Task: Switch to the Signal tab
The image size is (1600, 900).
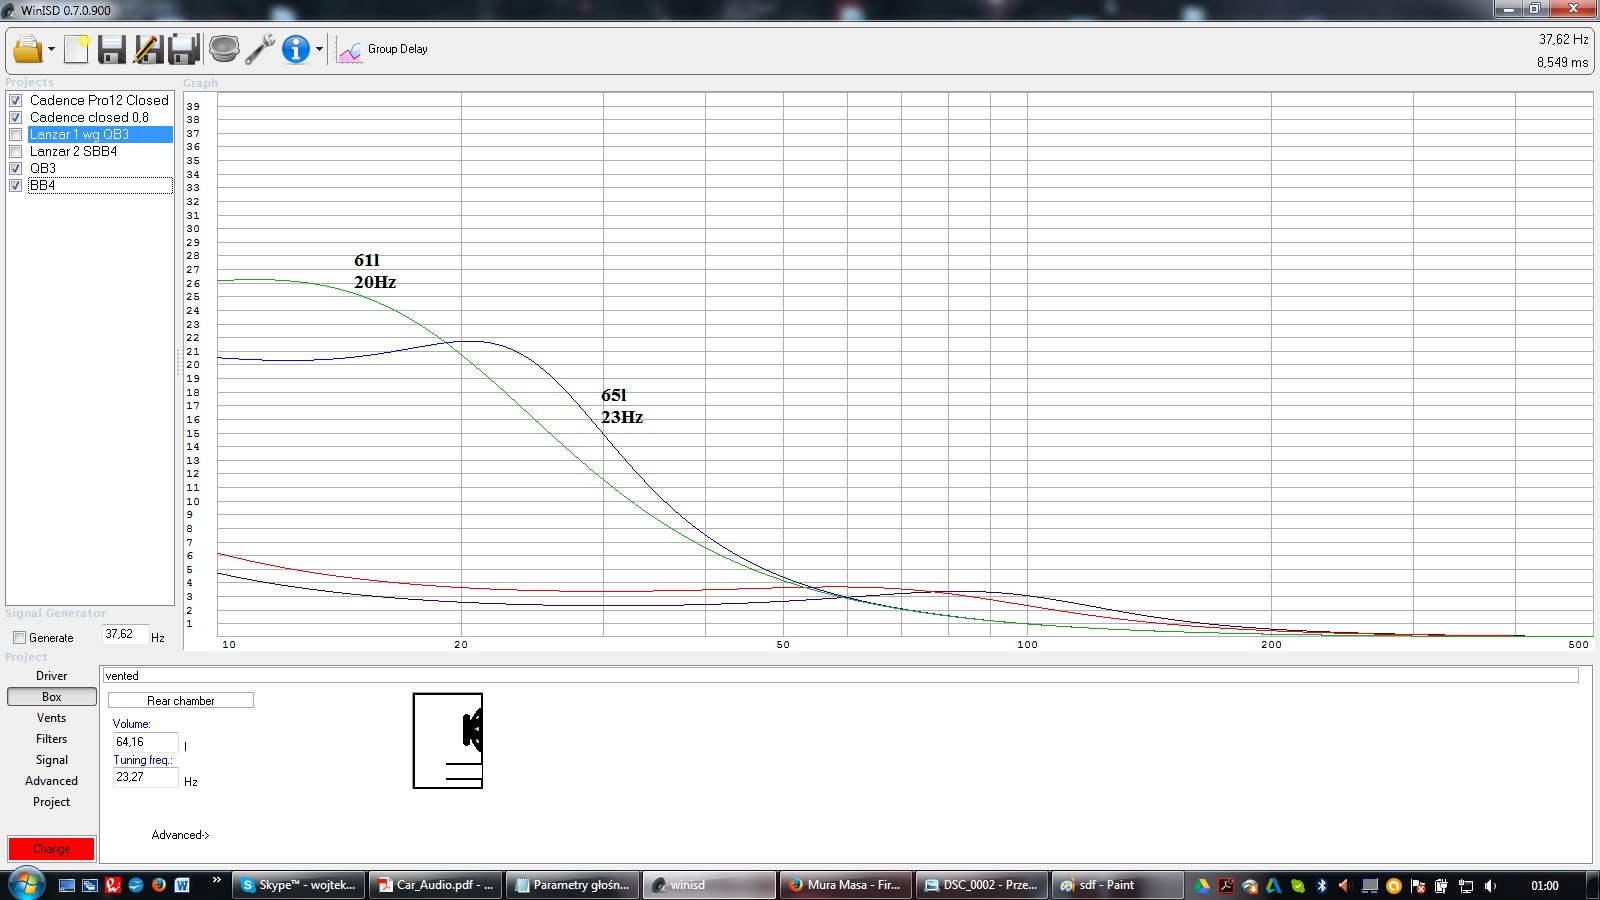Action: (52, 760)
